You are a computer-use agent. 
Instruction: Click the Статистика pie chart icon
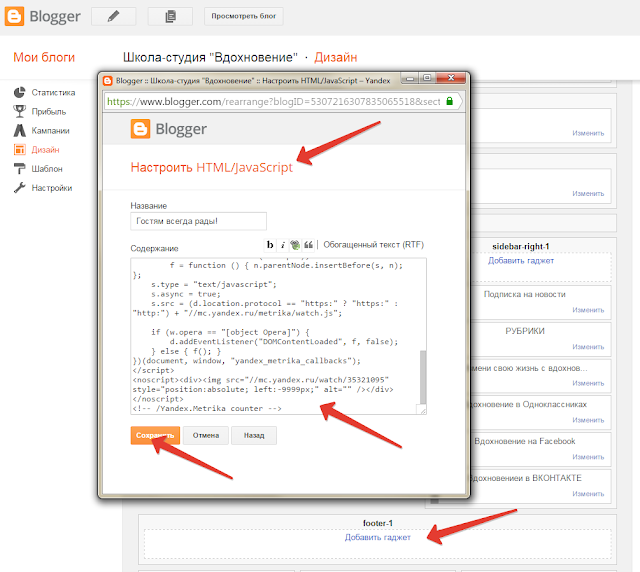tap(19, 92)
